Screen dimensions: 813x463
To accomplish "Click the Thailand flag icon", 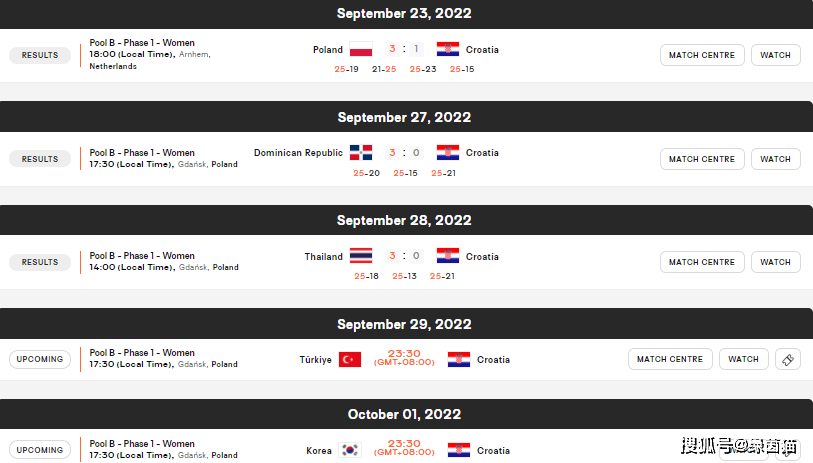I will [x=361, y=256].
